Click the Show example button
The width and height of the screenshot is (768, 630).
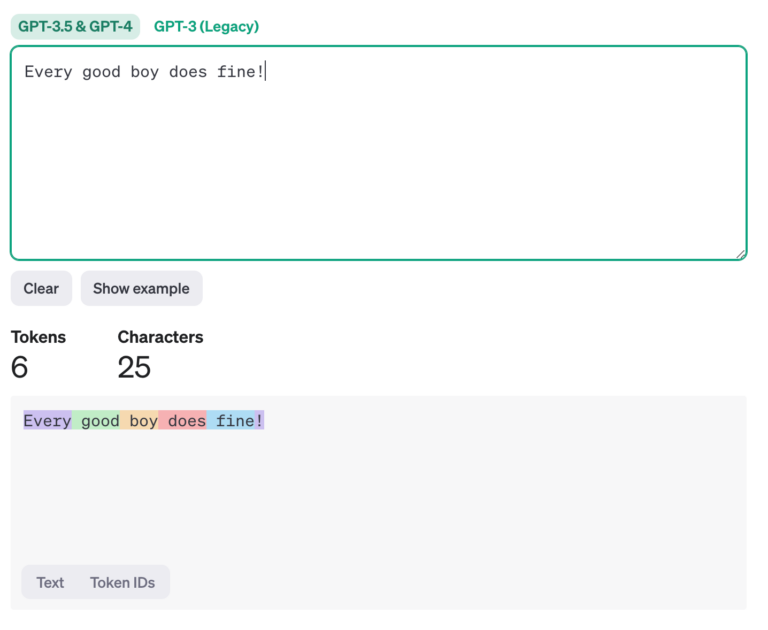tap(142, 289)
